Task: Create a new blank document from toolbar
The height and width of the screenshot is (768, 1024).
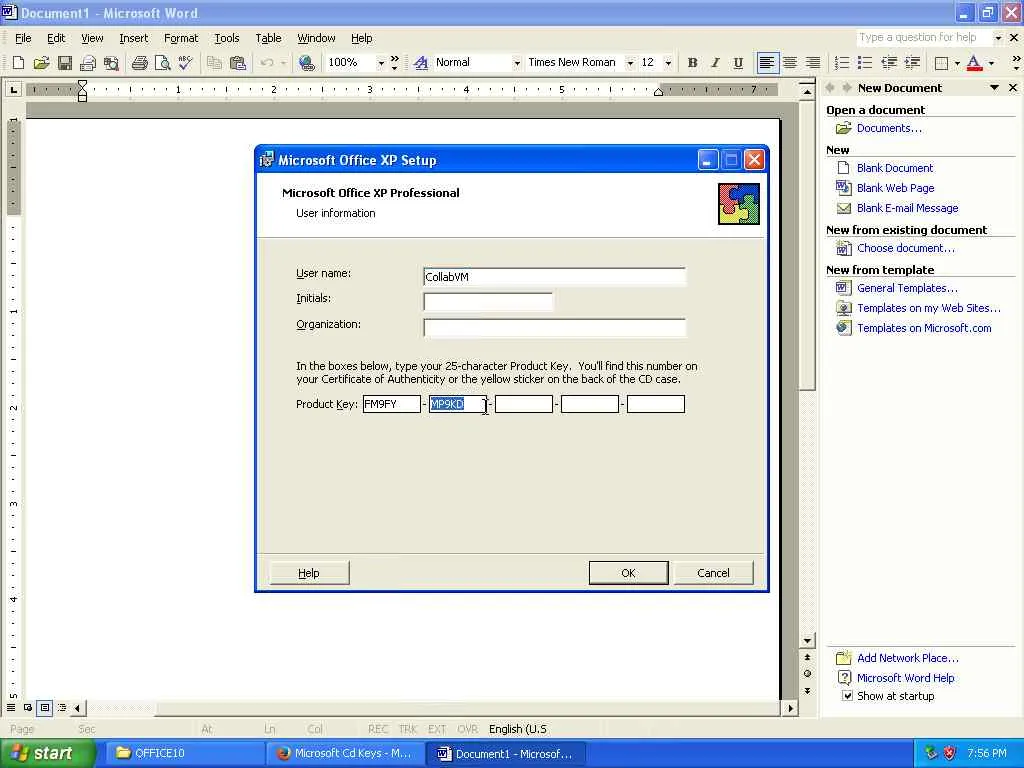Action: point(18,63)
